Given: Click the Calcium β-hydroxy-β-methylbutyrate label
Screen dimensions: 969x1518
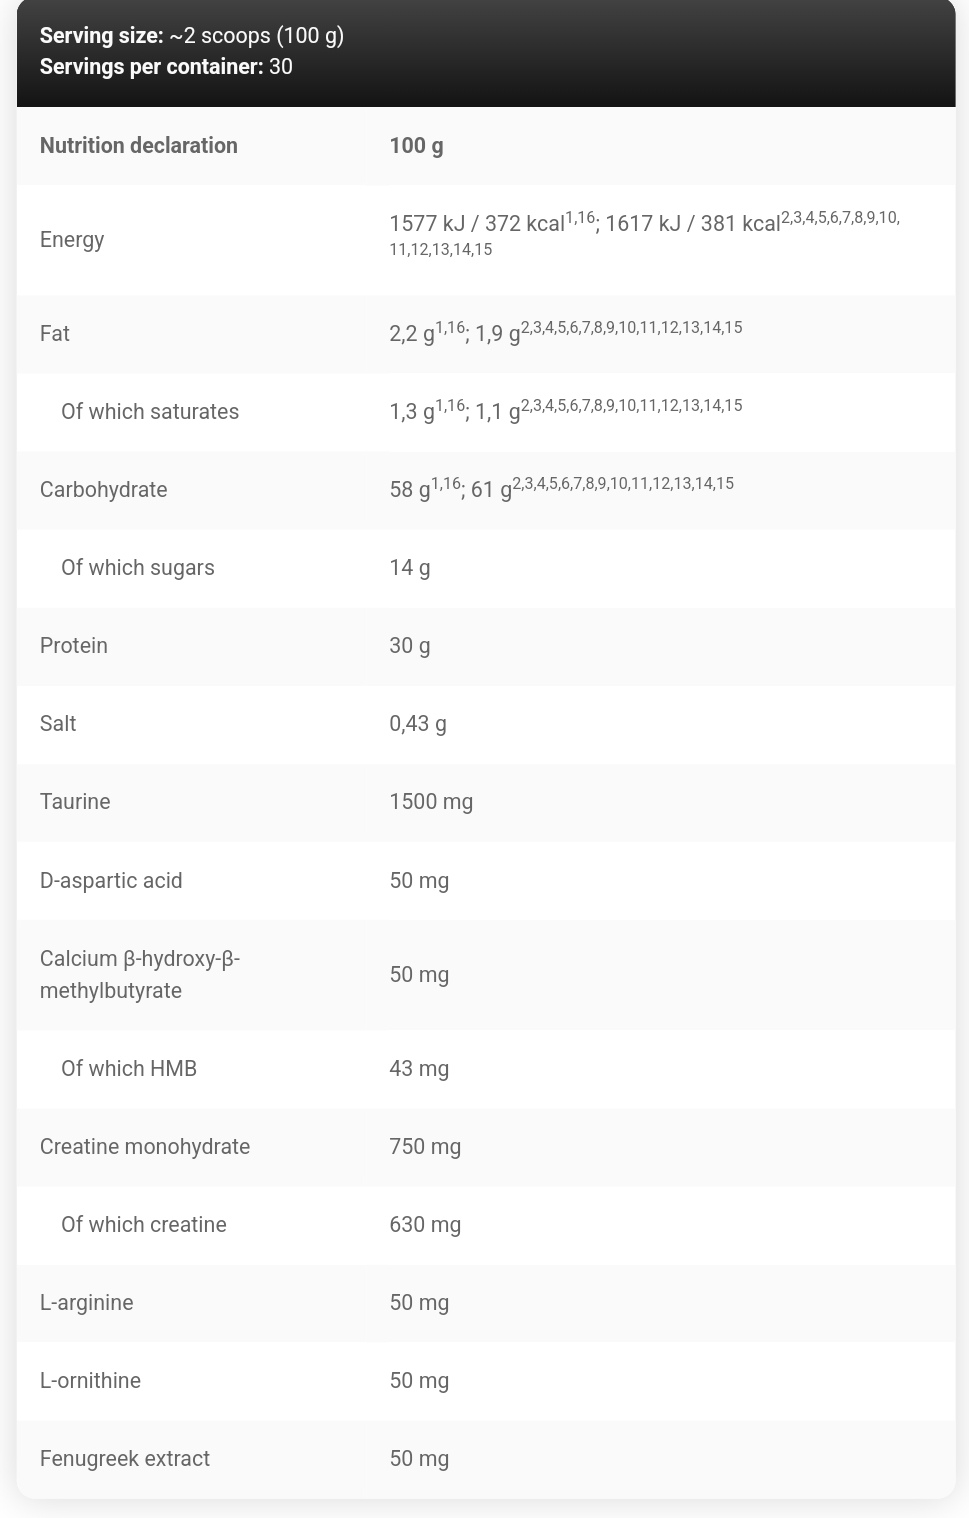Looking at the screenshot, I should [x=140, y=975].
